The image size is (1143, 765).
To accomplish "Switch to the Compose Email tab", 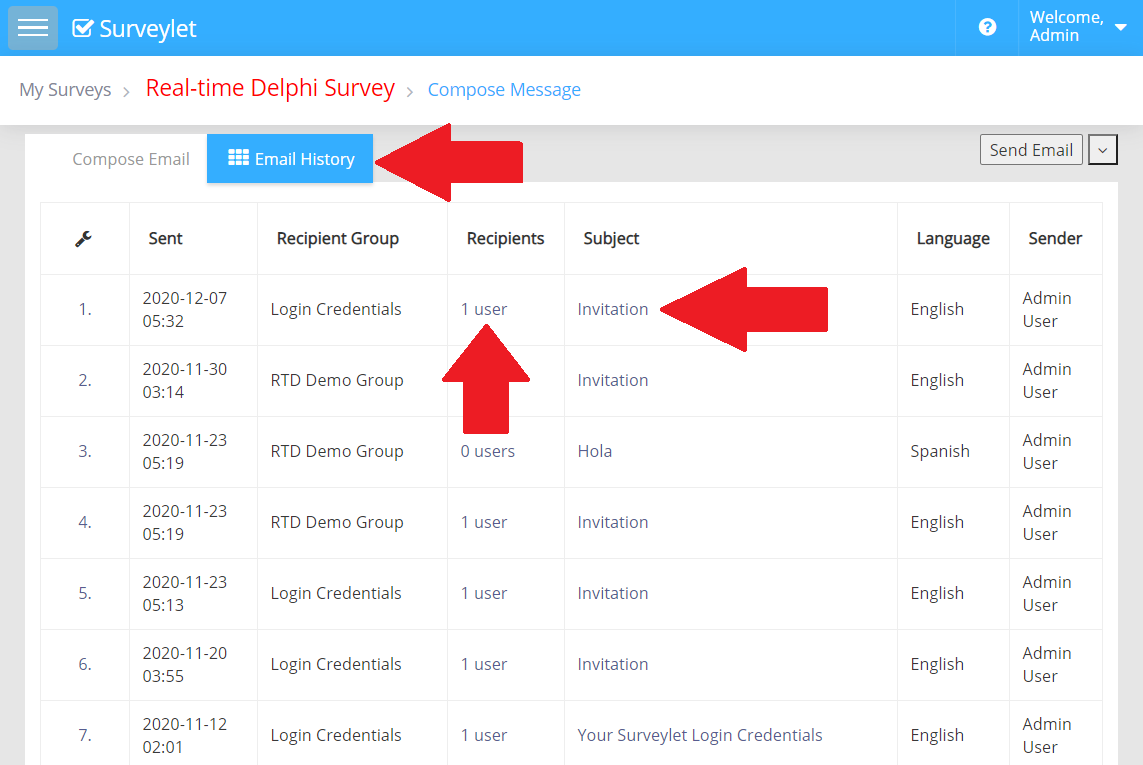I will click(x=131, y=159).
